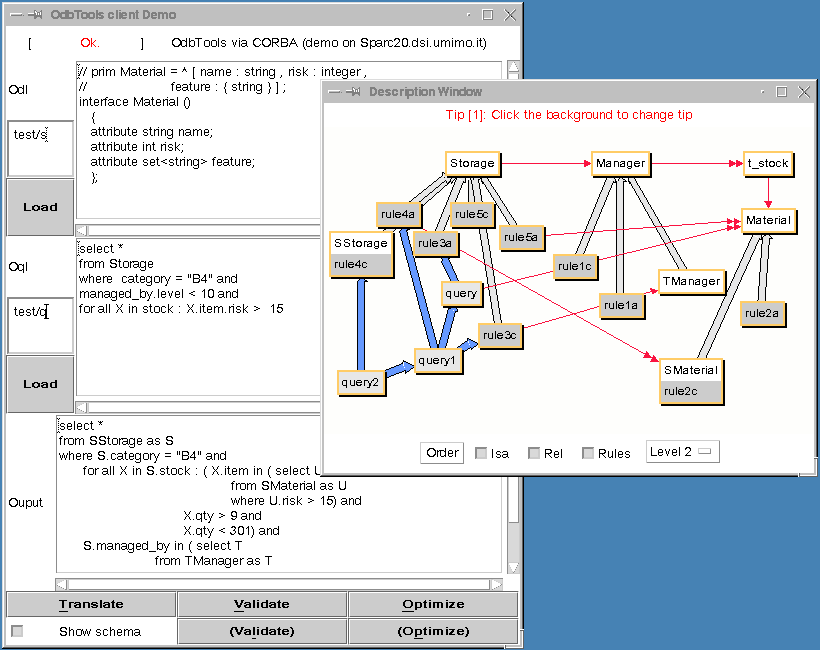Click the t_stock graph node
The width and height of the screenshot is (820, 650).
(x=768, y=163)
